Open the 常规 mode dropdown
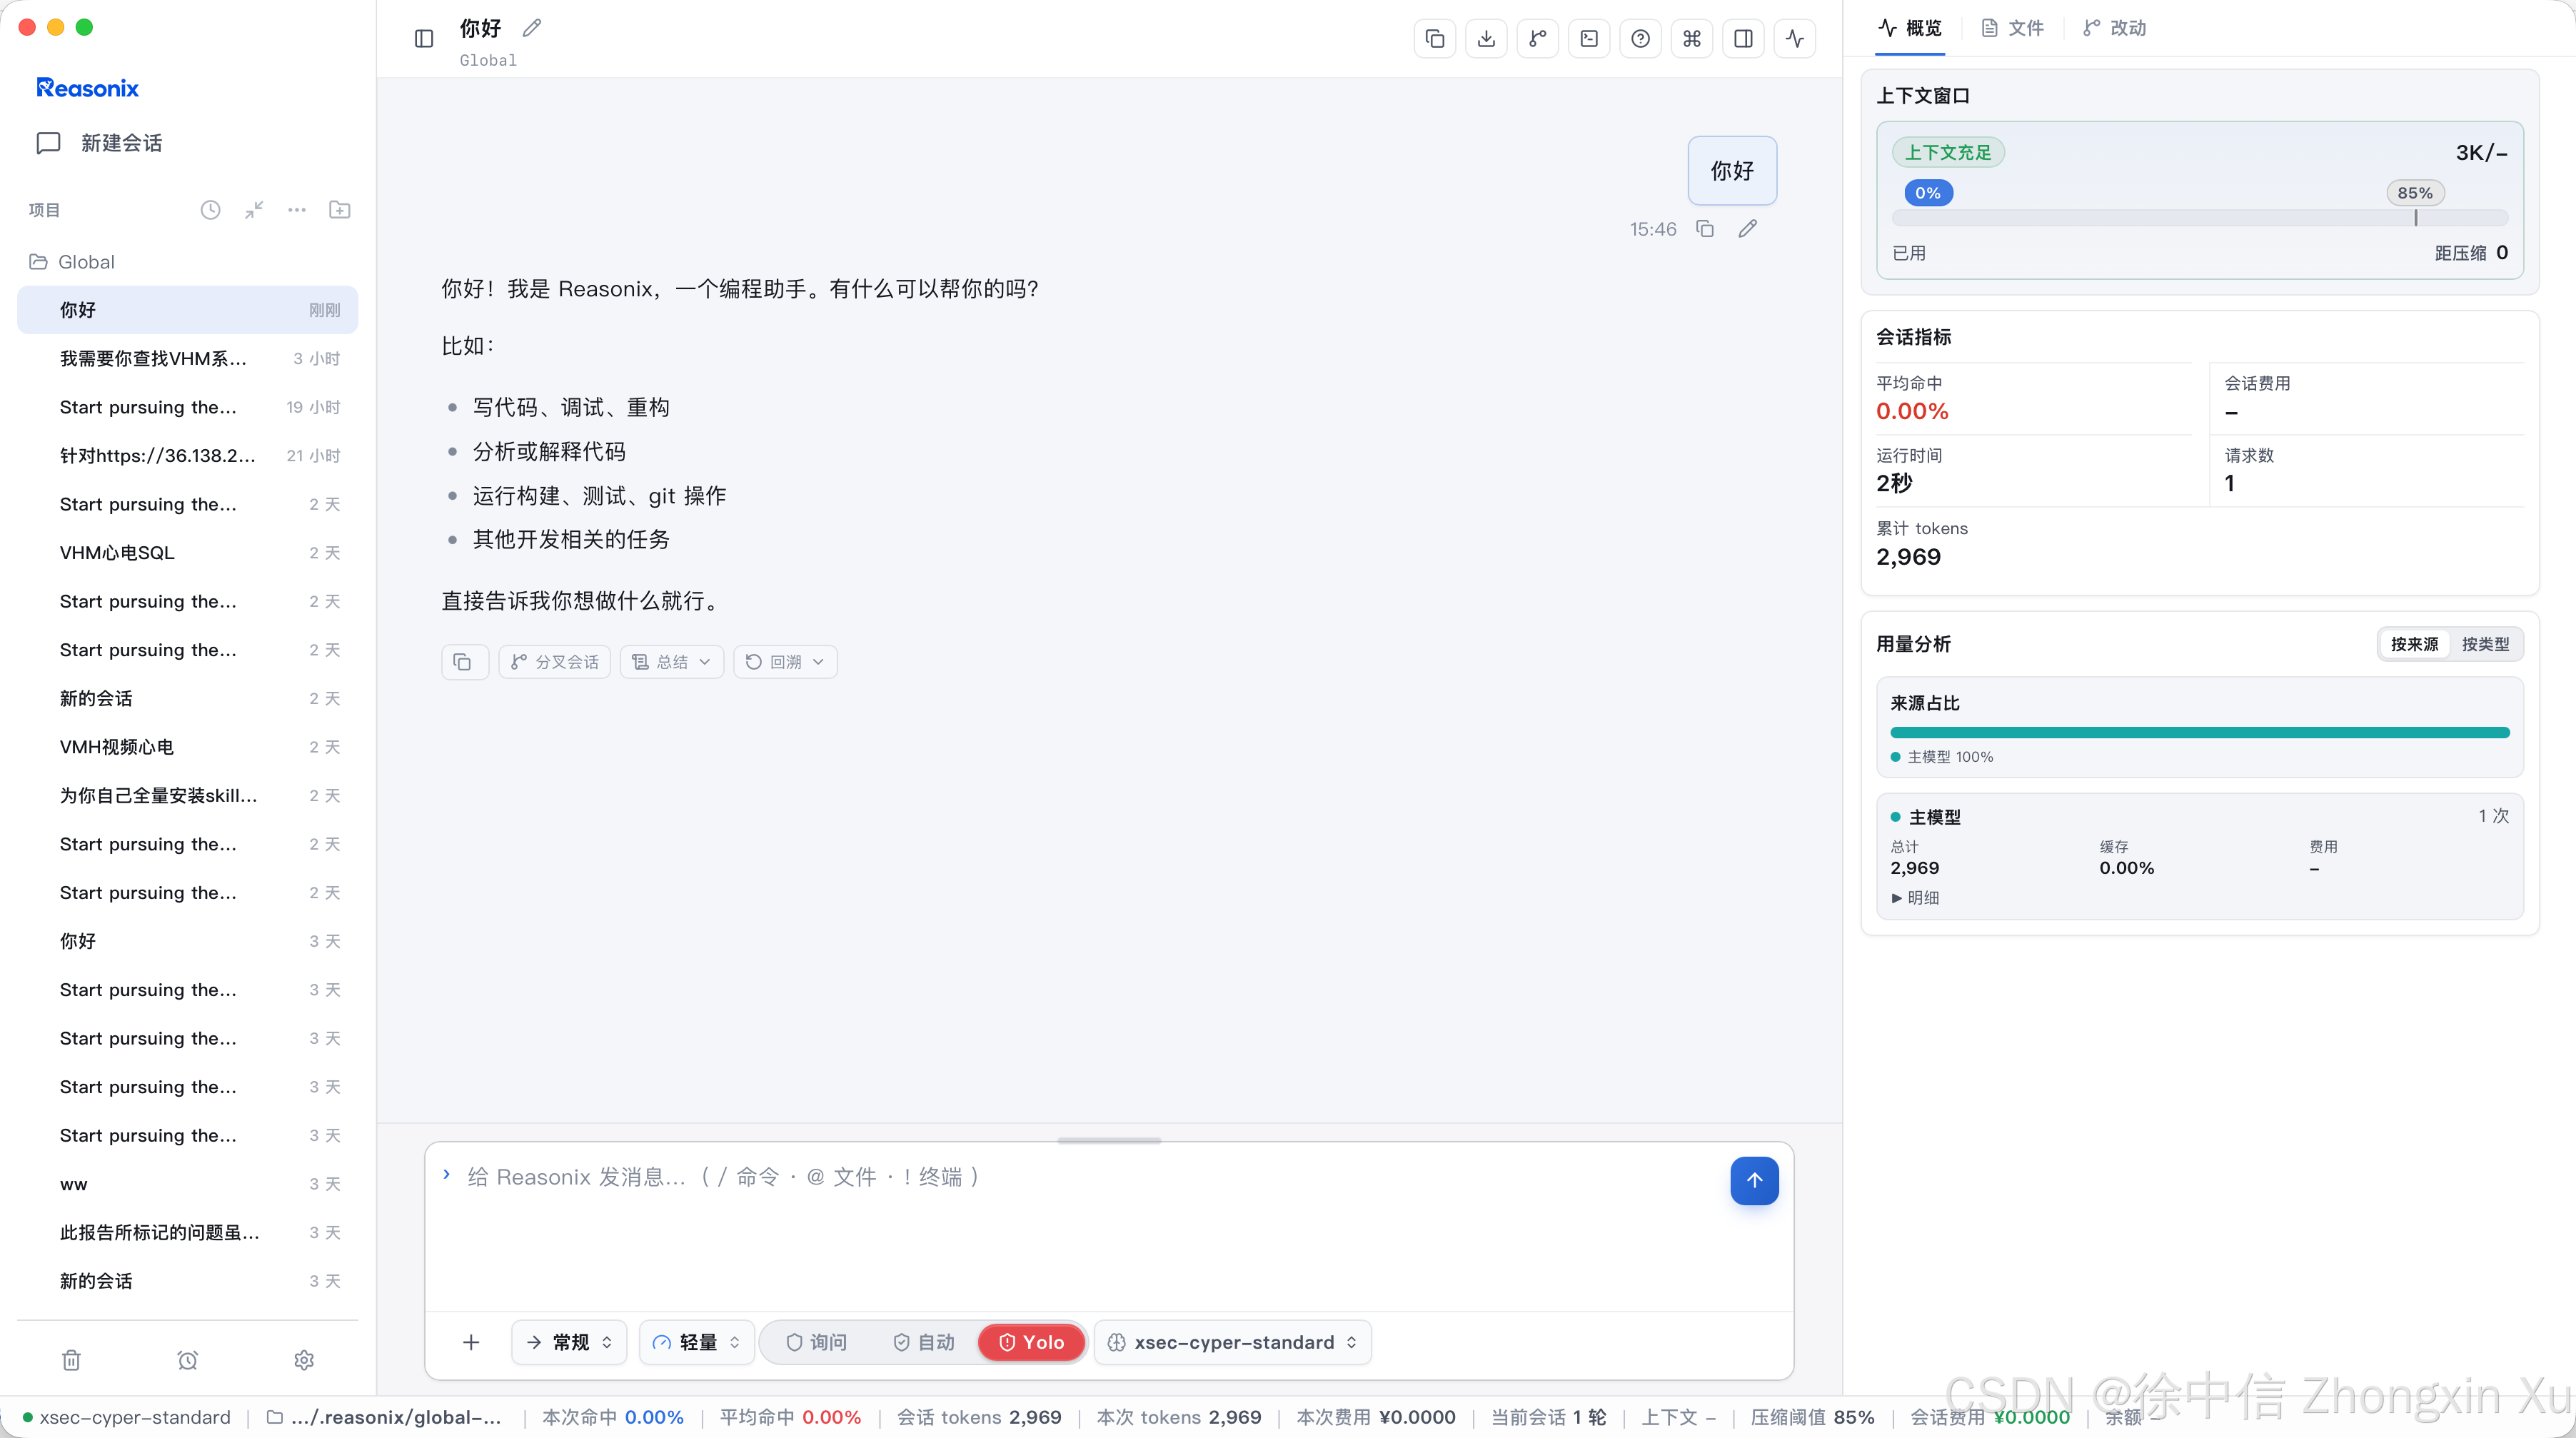2576x1438 pixels. (569, 1342)
